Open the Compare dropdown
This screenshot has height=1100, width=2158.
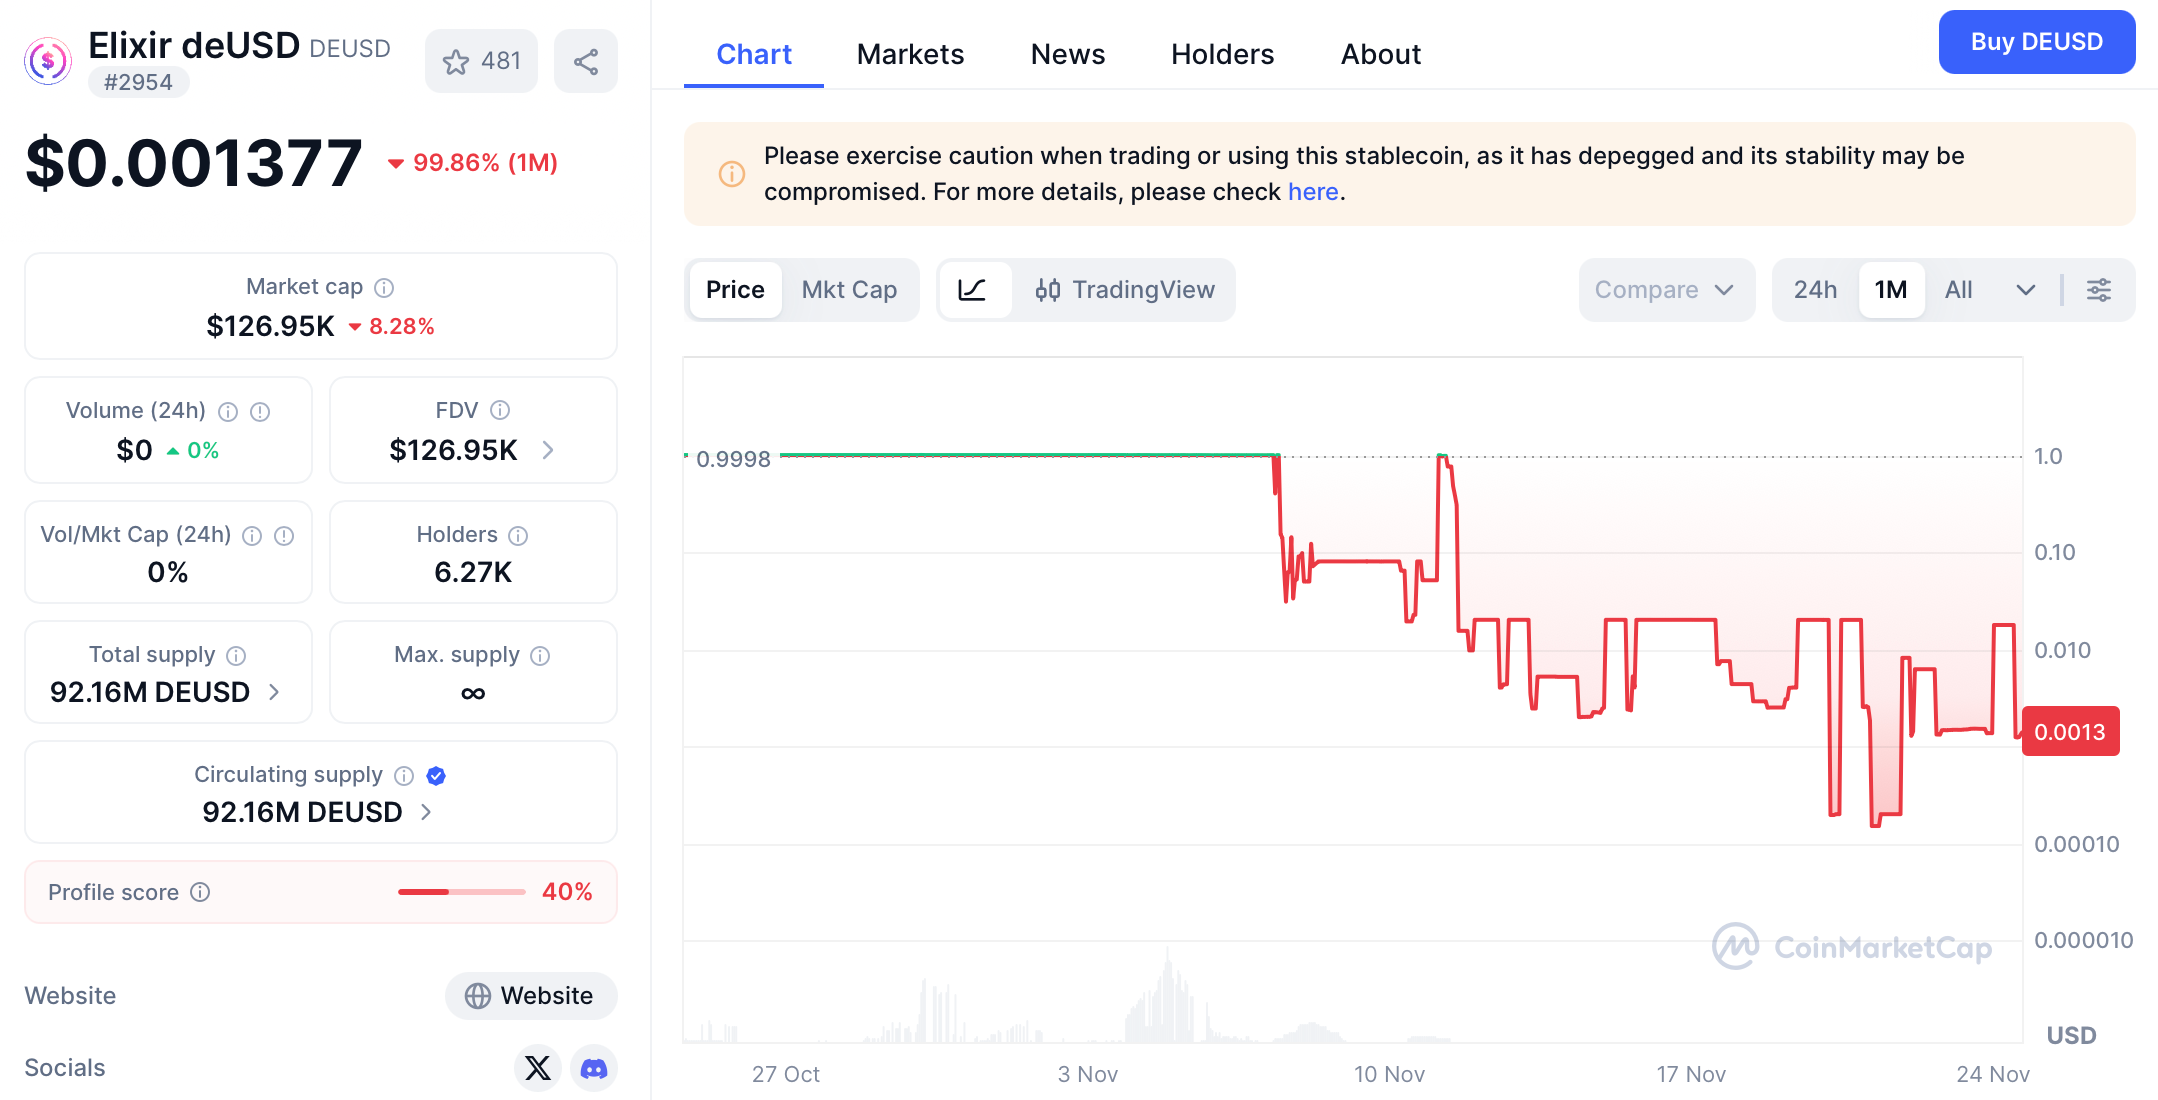point(1665,290)
